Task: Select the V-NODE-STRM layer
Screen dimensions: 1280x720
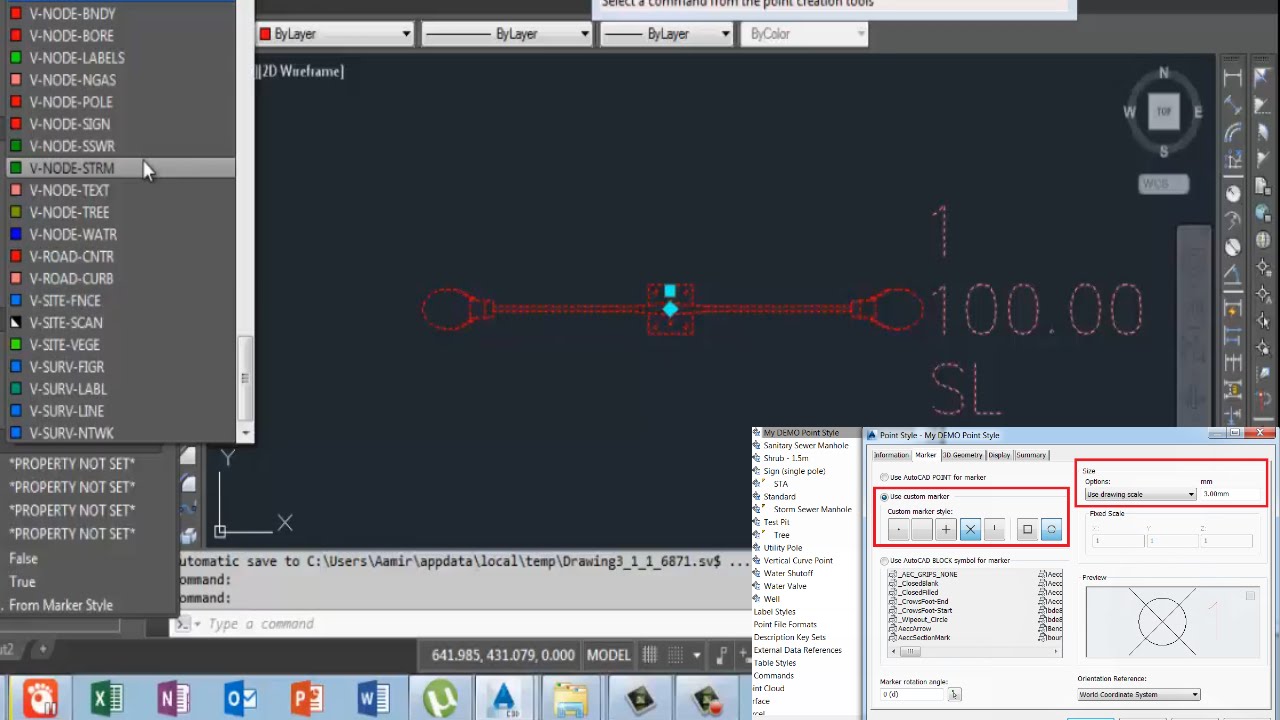Action: (121, 168)
